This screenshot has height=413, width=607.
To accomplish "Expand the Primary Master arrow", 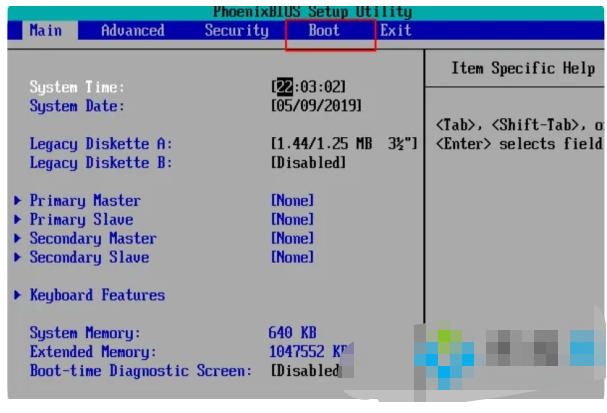I will [18, 201].
